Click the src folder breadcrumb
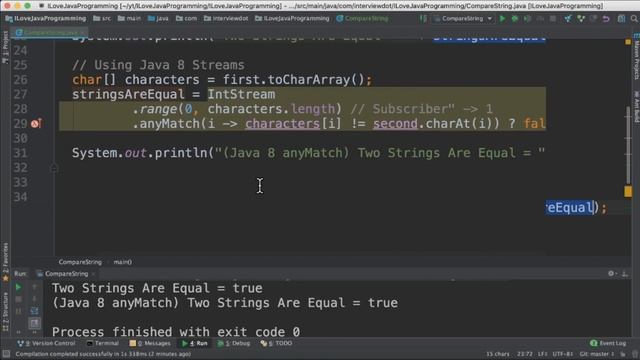640x360 pixels. [x=102, y=19]
